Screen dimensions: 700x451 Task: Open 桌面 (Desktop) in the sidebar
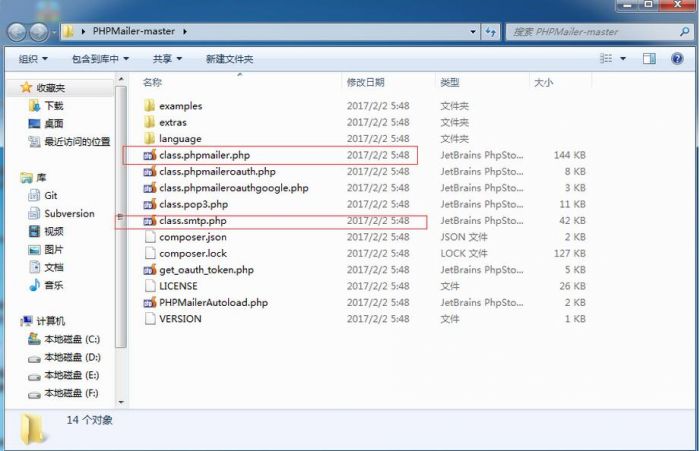[46, 124]
